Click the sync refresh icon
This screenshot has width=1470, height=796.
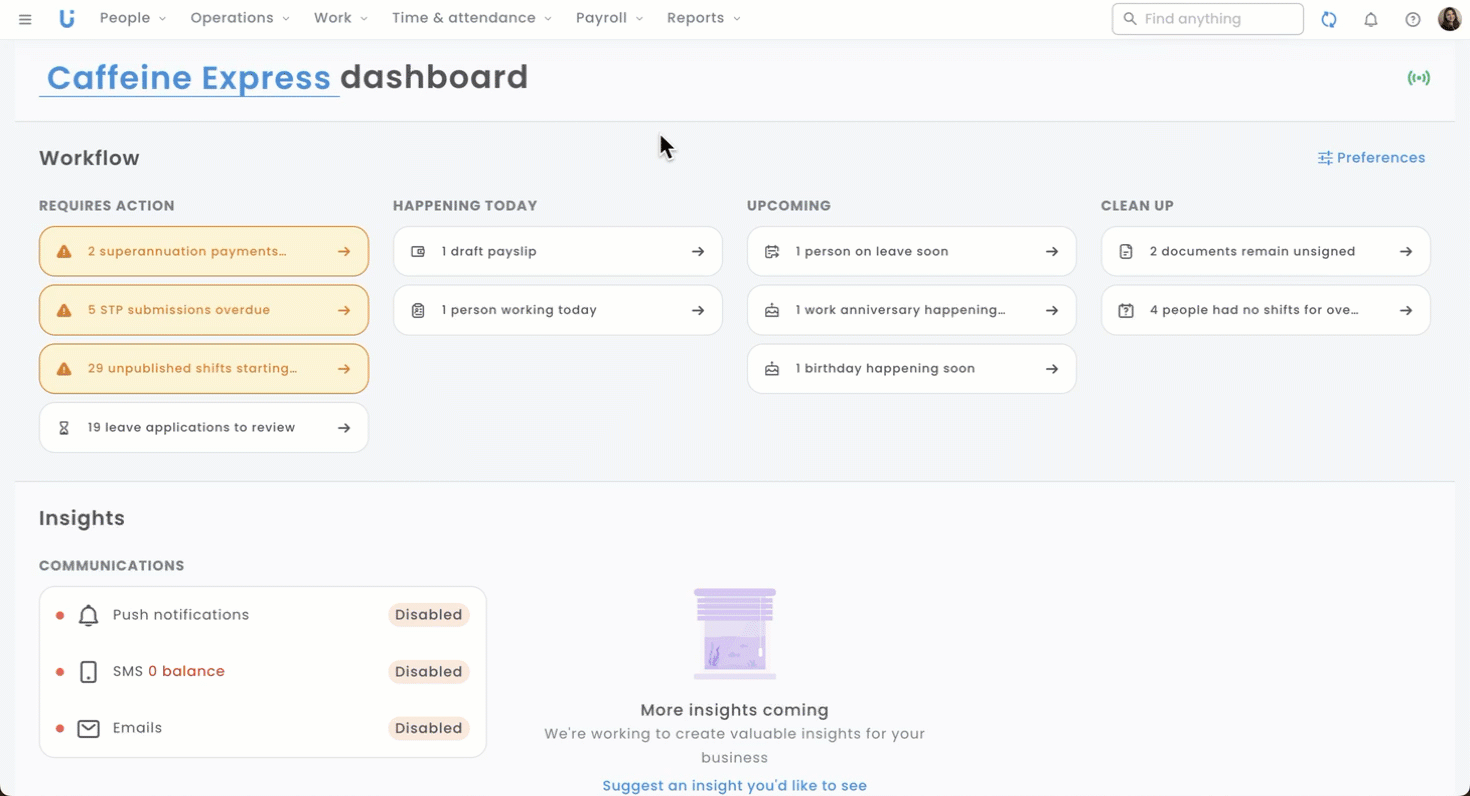pyautogui.click(x=1329, y=19)
